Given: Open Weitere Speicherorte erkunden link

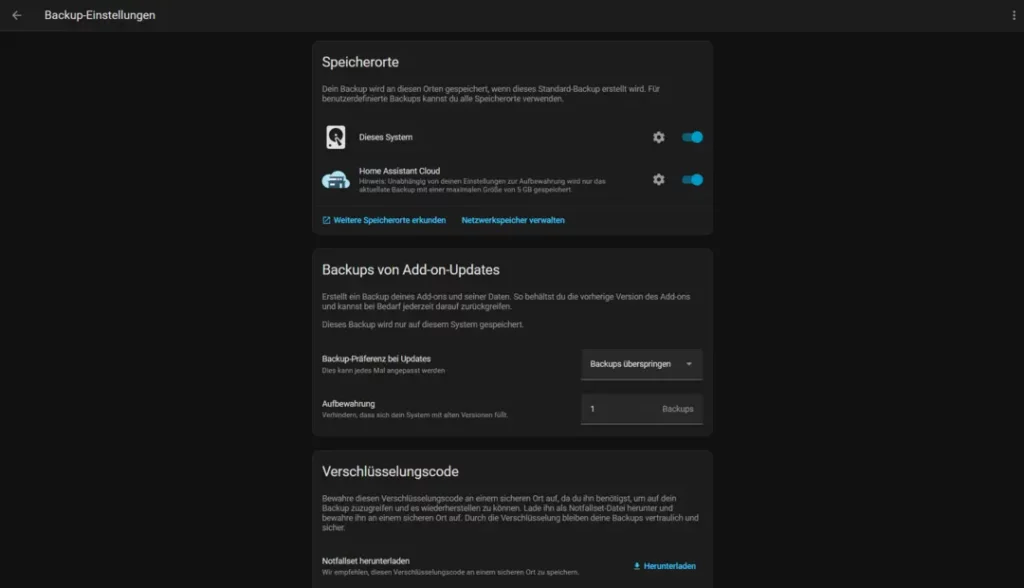Looking at the screenshot, I should point(389,220).
